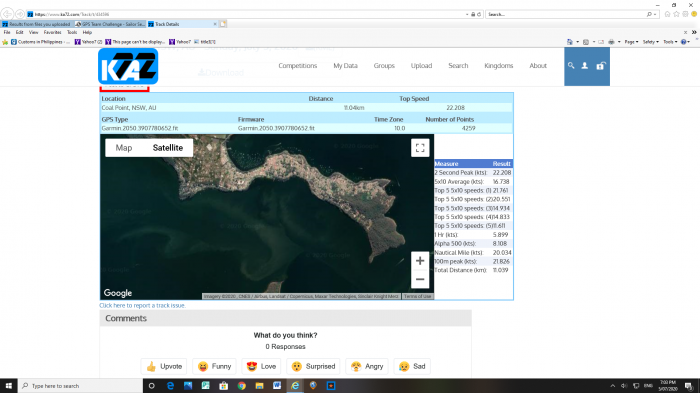Click the volume icon in system tray

pos(624,386)
